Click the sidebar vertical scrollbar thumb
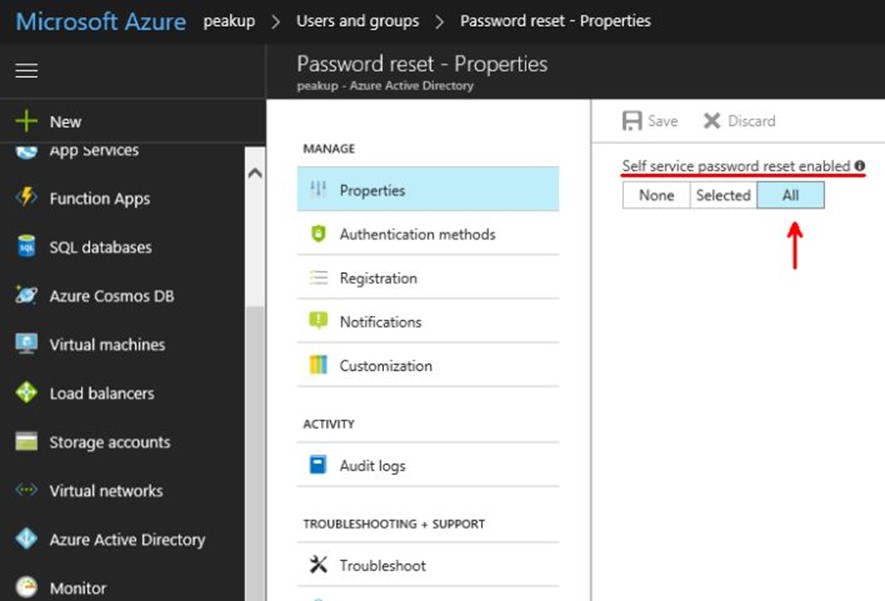The width and height of the screenshot is (885, 601). pyautogui.click(x=255, y=453)
